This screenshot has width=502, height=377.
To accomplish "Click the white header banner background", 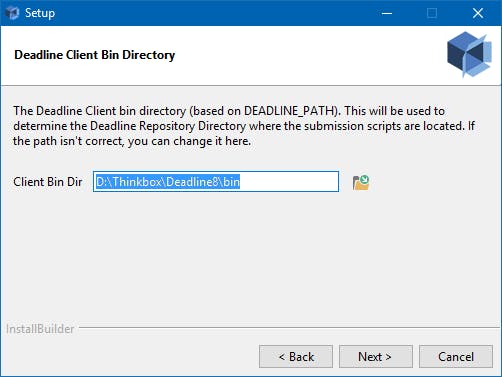I will tap(300, 55).
